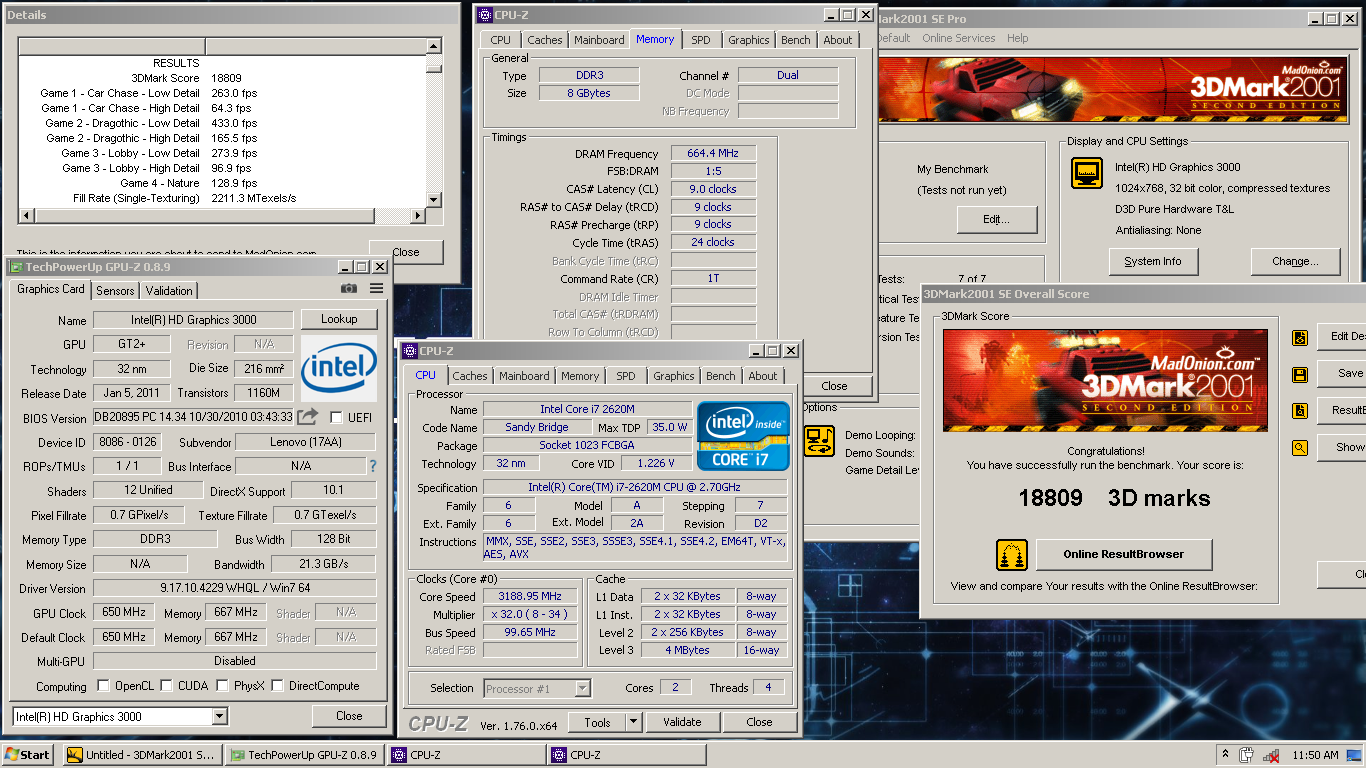Click Details list horizontal scrollbar right arrow
Image resolution: width=1366 pixels, height=768 pixels.
[418, 214]
